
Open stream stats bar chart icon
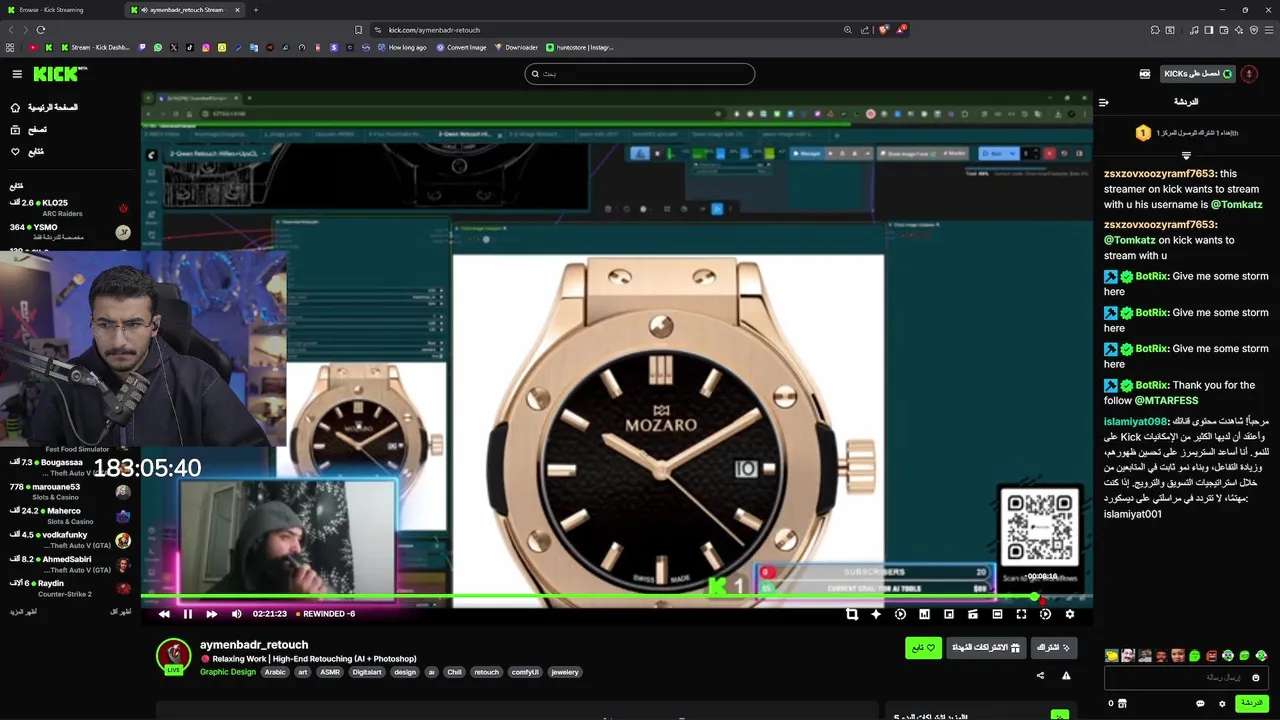pos(924,614)
